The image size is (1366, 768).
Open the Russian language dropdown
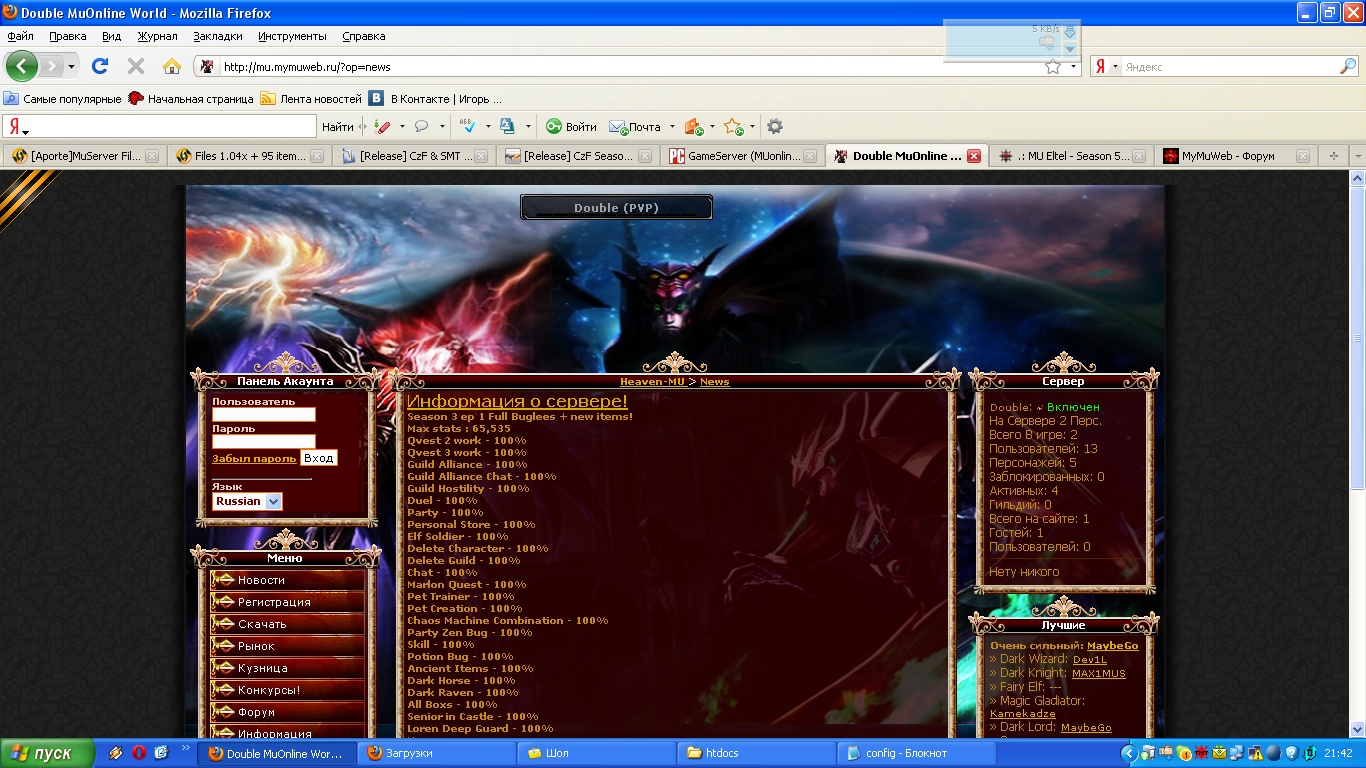point(247,501)
